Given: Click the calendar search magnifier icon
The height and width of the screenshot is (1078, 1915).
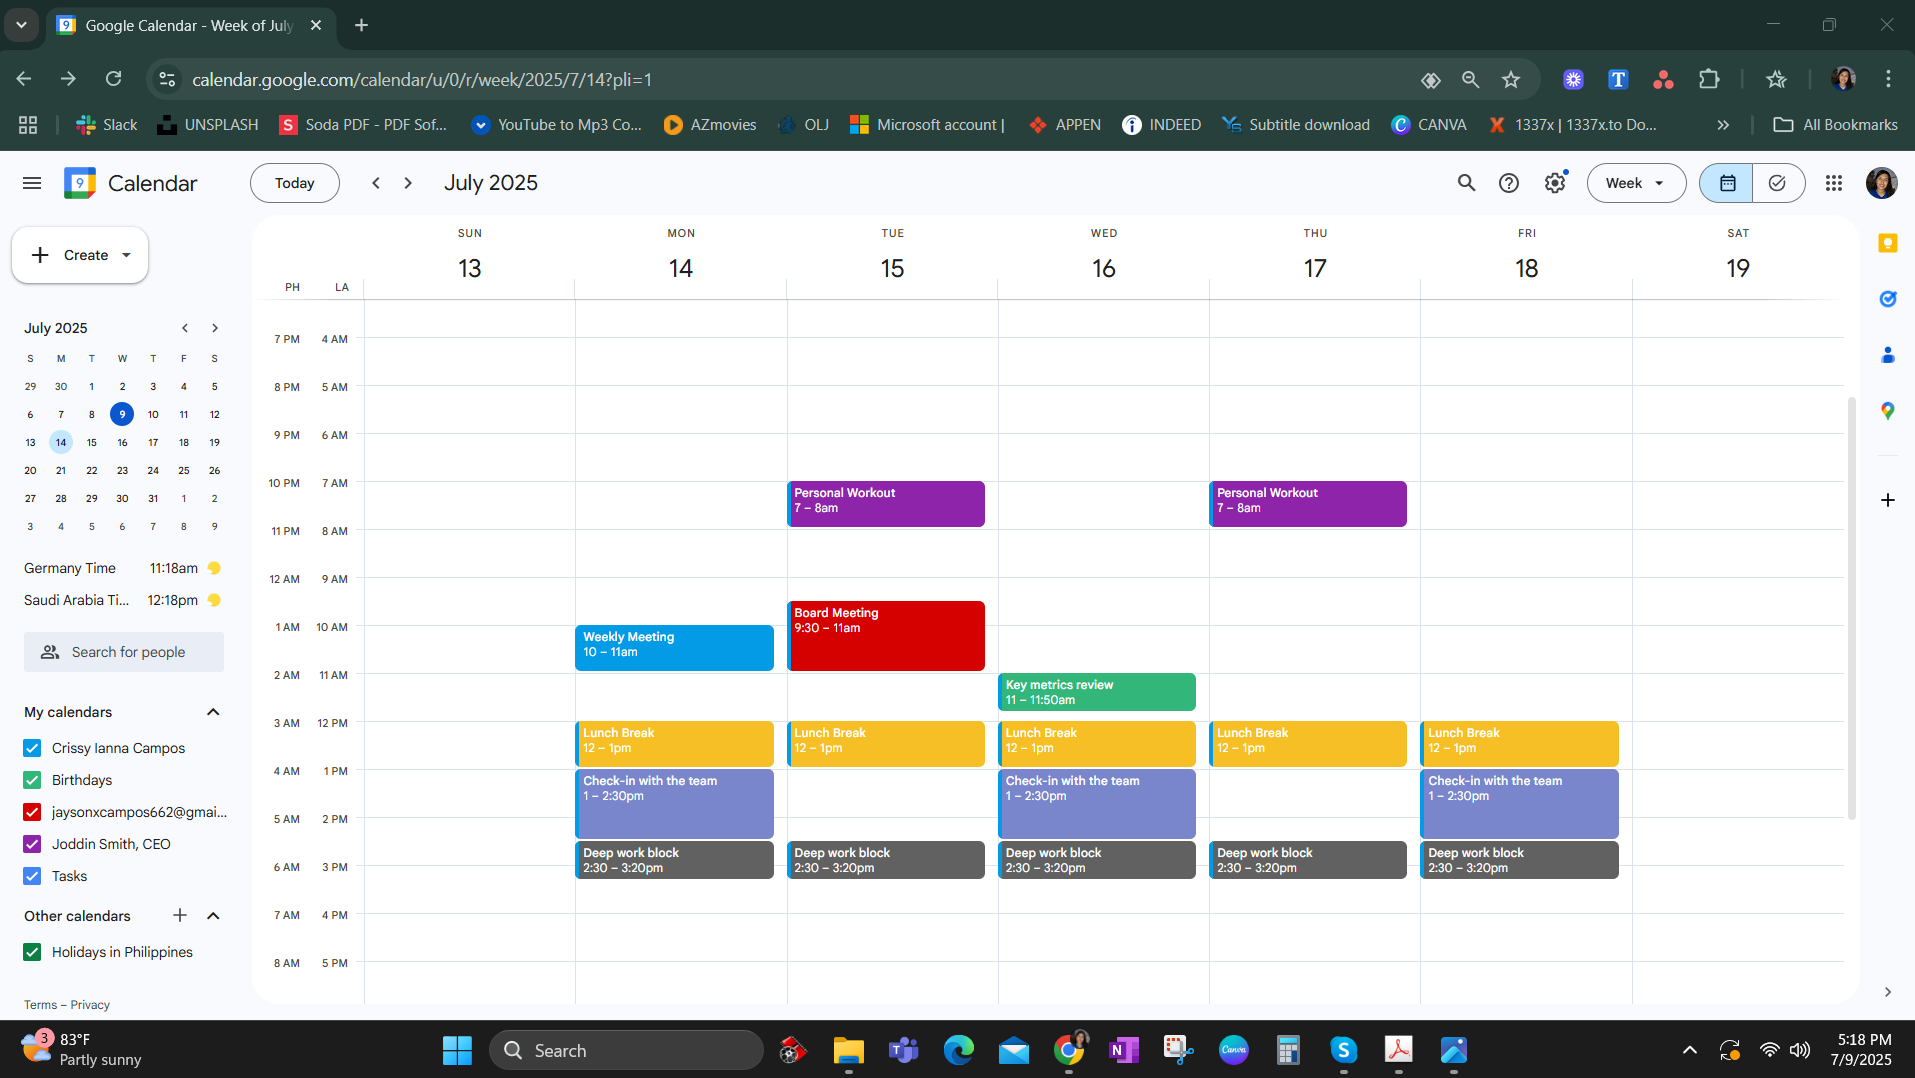Looking at the screenshot, I should point(1466,183).
